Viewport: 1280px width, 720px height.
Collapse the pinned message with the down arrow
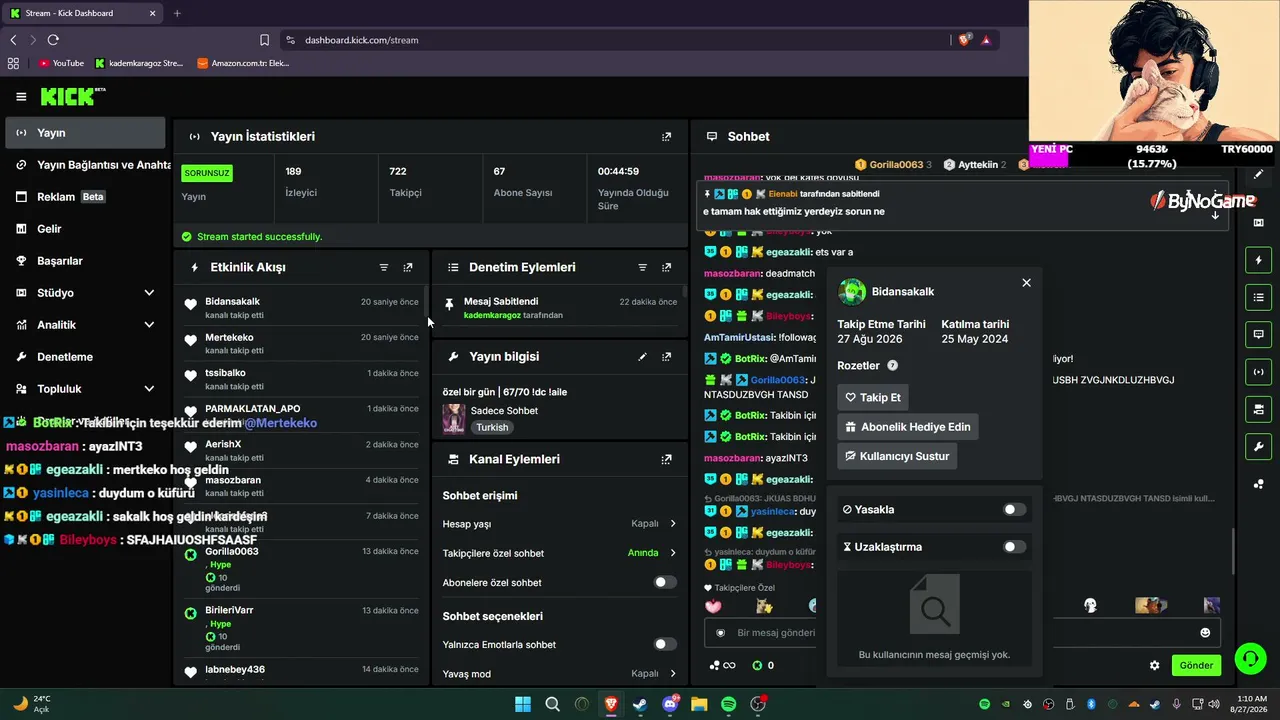point(1215,215)
